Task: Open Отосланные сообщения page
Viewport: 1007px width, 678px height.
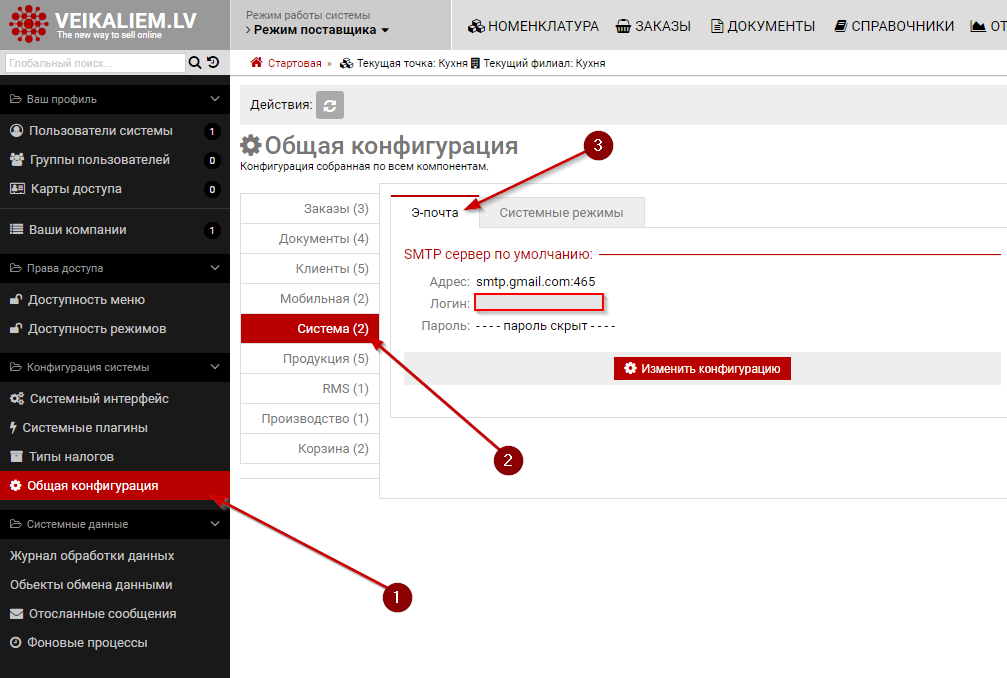Action: click(x=101, y=614)
